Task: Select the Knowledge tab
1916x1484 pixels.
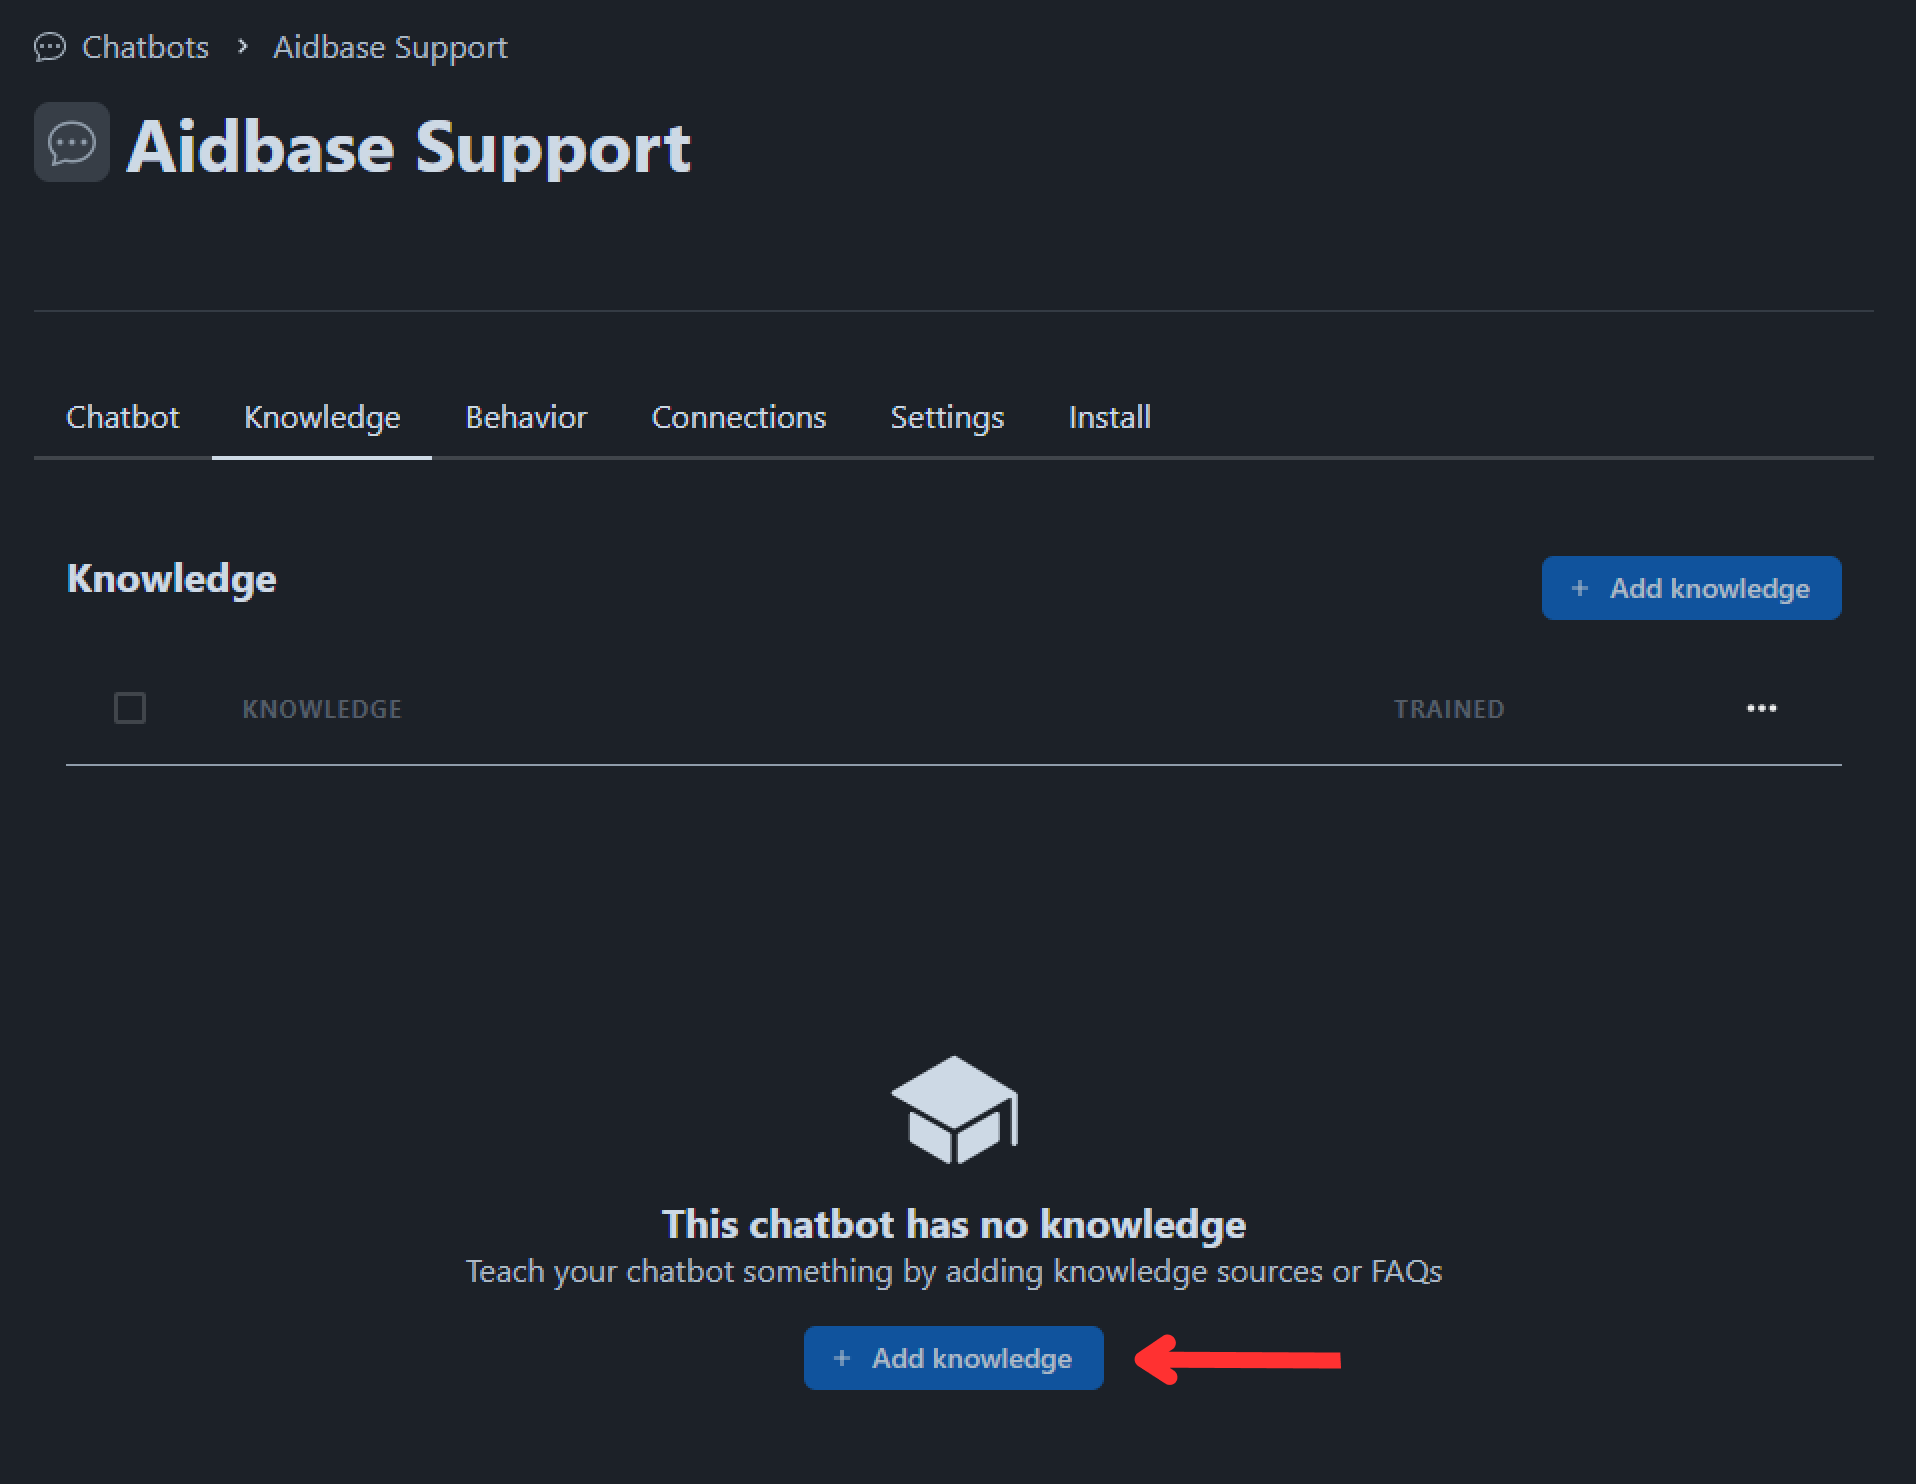Action: 321,417
